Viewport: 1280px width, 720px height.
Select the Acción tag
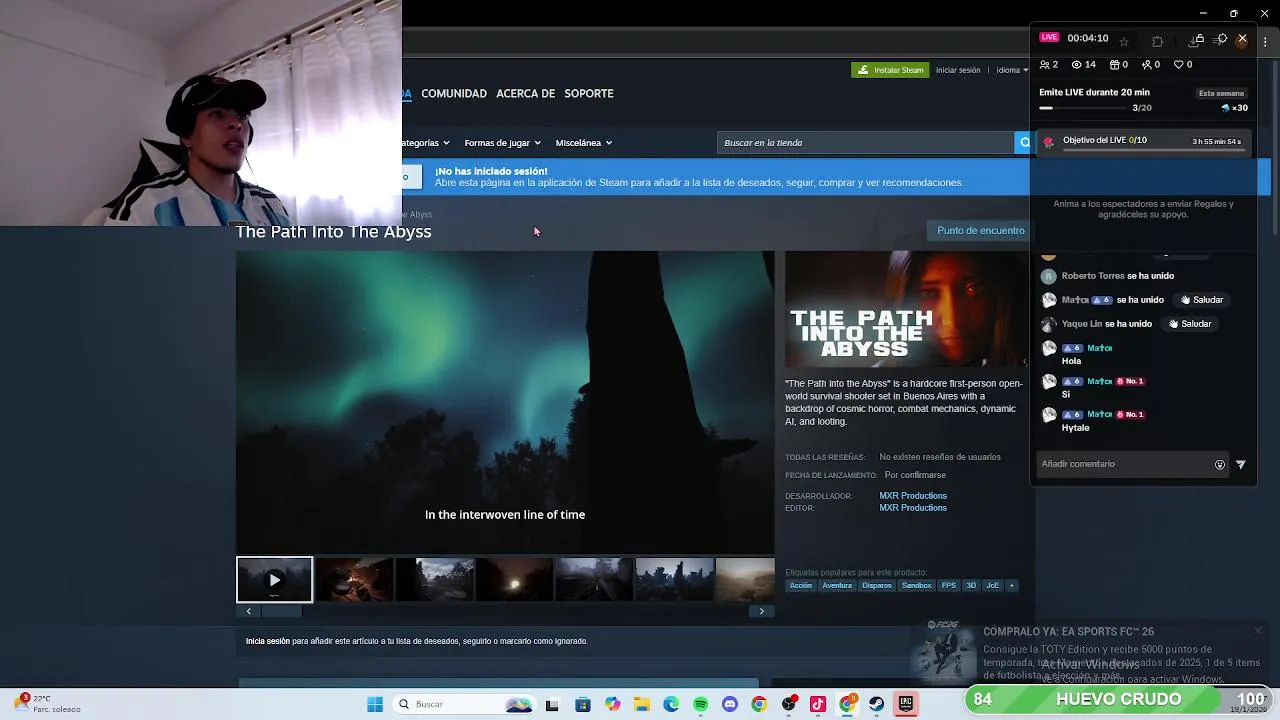(x=801, y=585)
